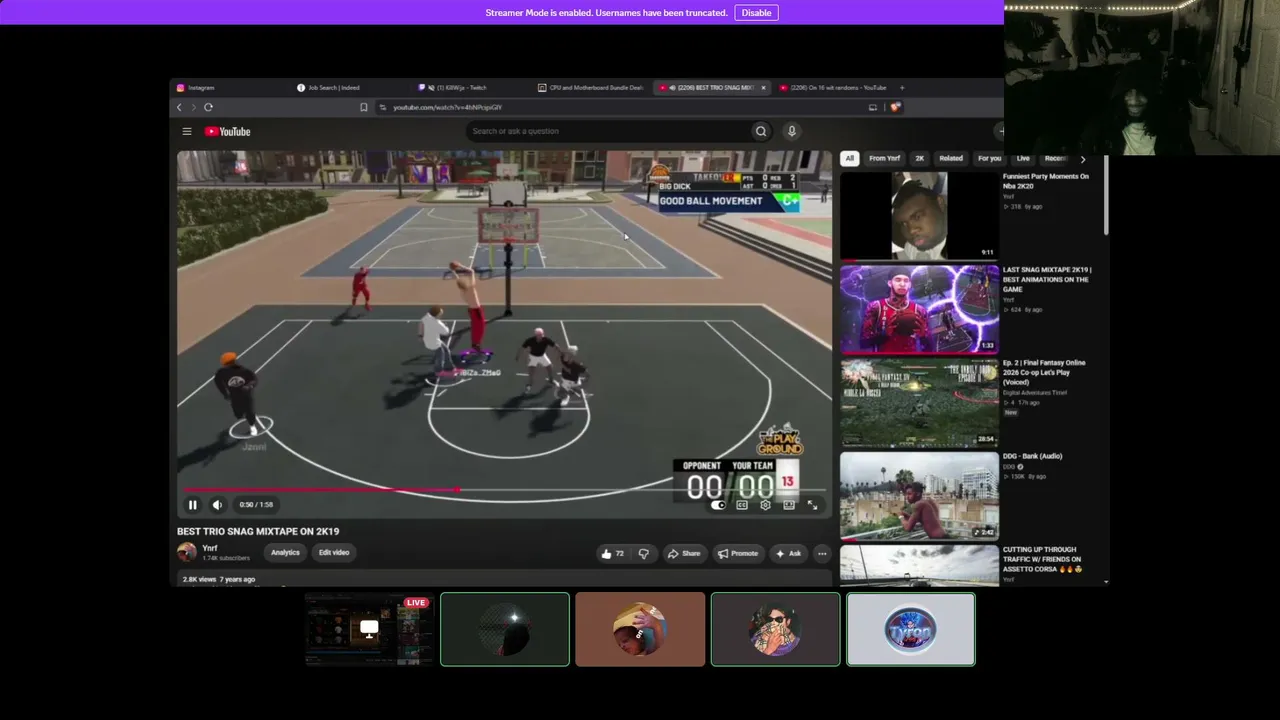This screenshot has width=1280, height=720.
Task: Select the For you filter chip
Action: click(989, 158)
